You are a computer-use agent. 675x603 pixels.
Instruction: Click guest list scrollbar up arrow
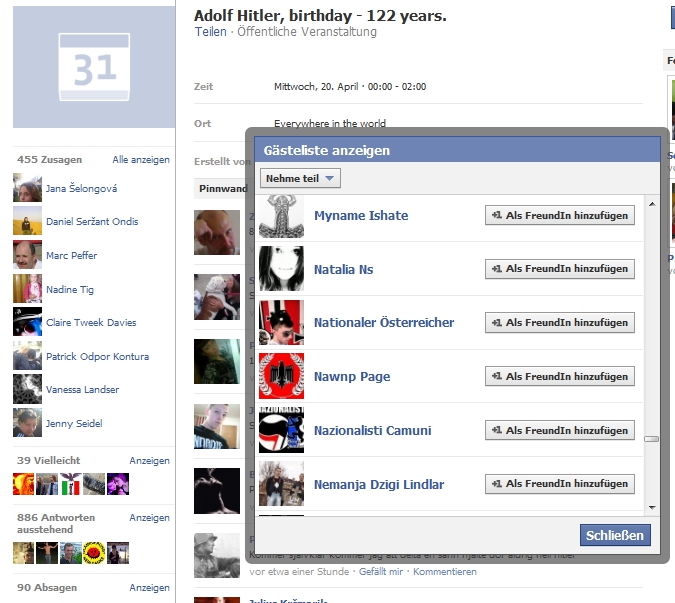click(652, 204)
